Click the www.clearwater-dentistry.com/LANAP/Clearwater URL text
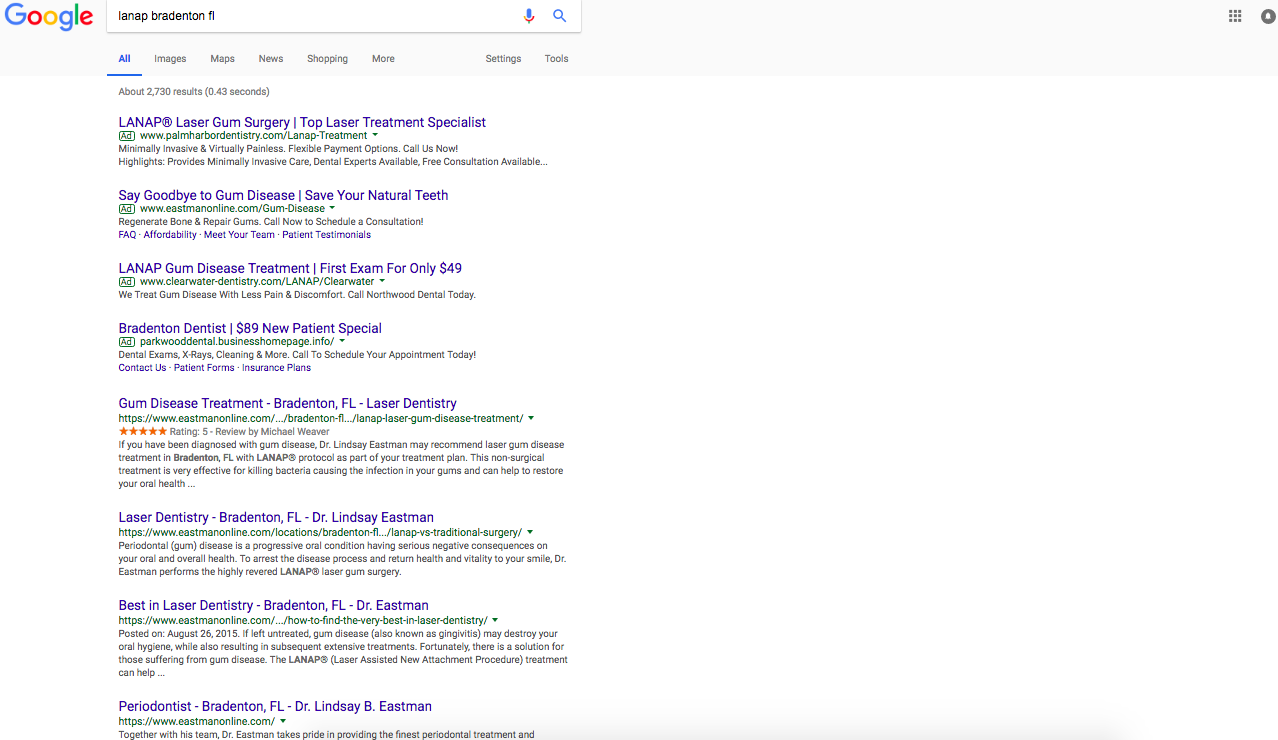Viewport: 1278px width, 740px height. coord(257,281)
